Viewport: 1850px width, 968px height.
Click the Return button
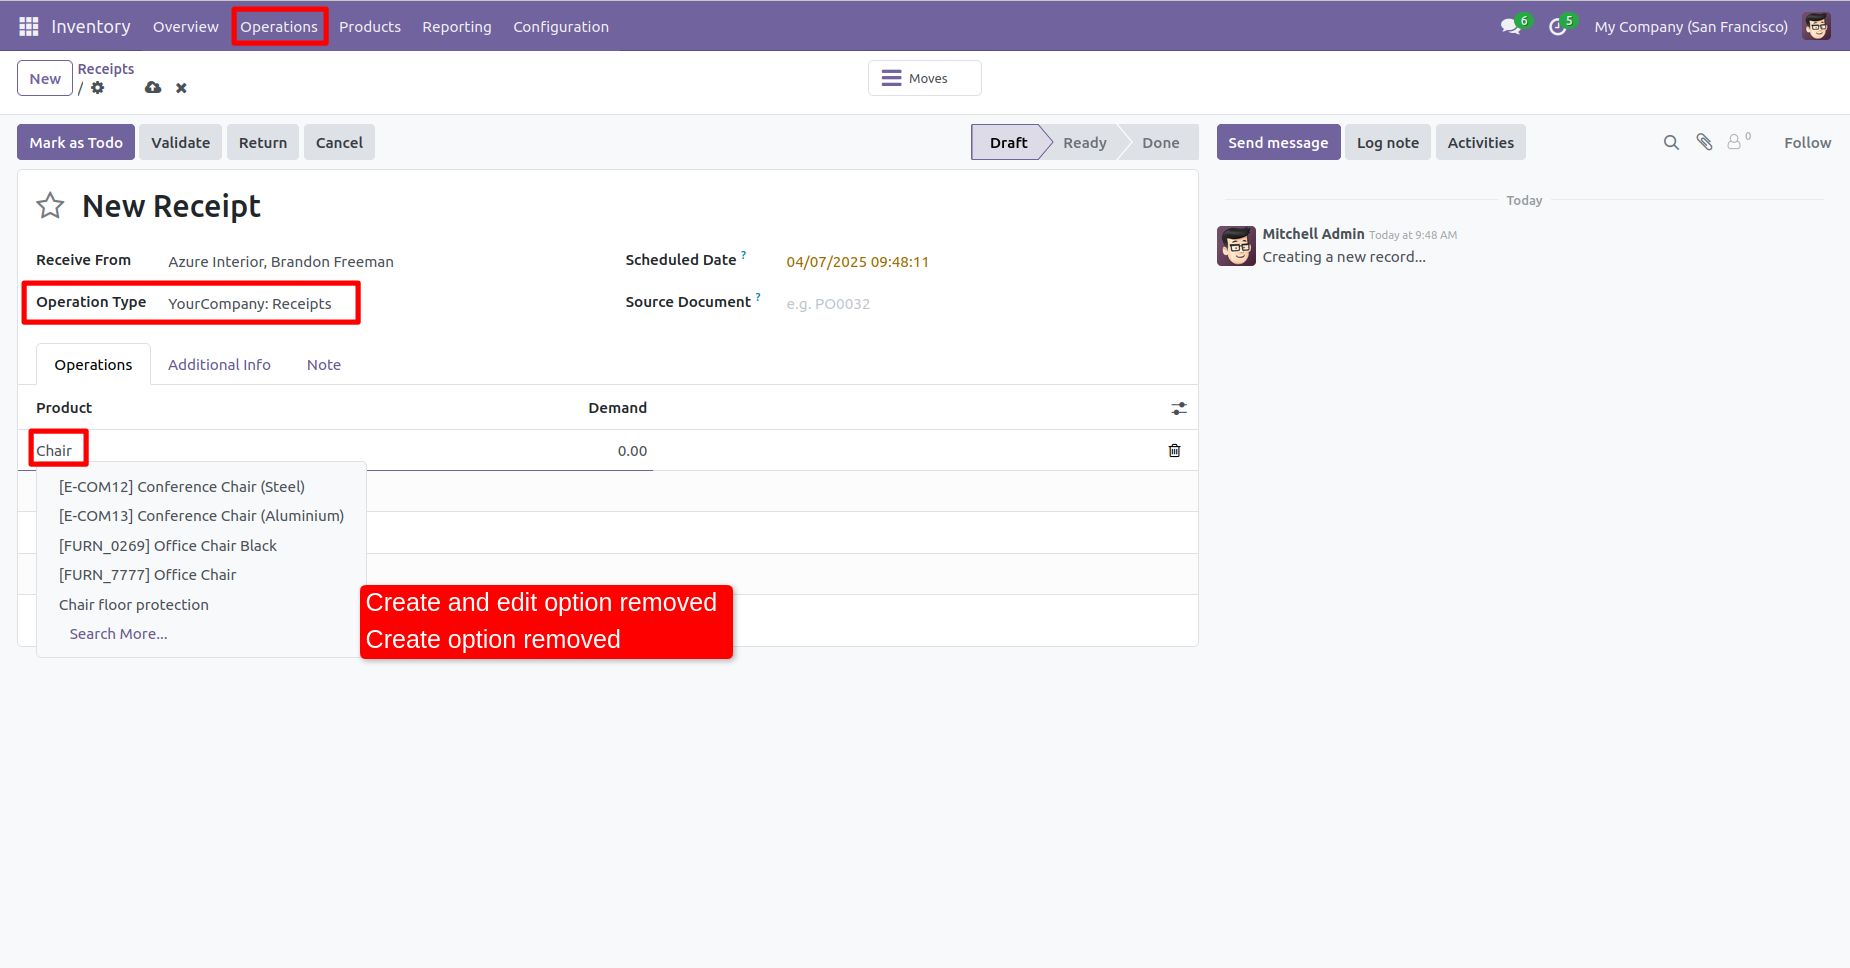pyautogui.click(x=263, y=143)
